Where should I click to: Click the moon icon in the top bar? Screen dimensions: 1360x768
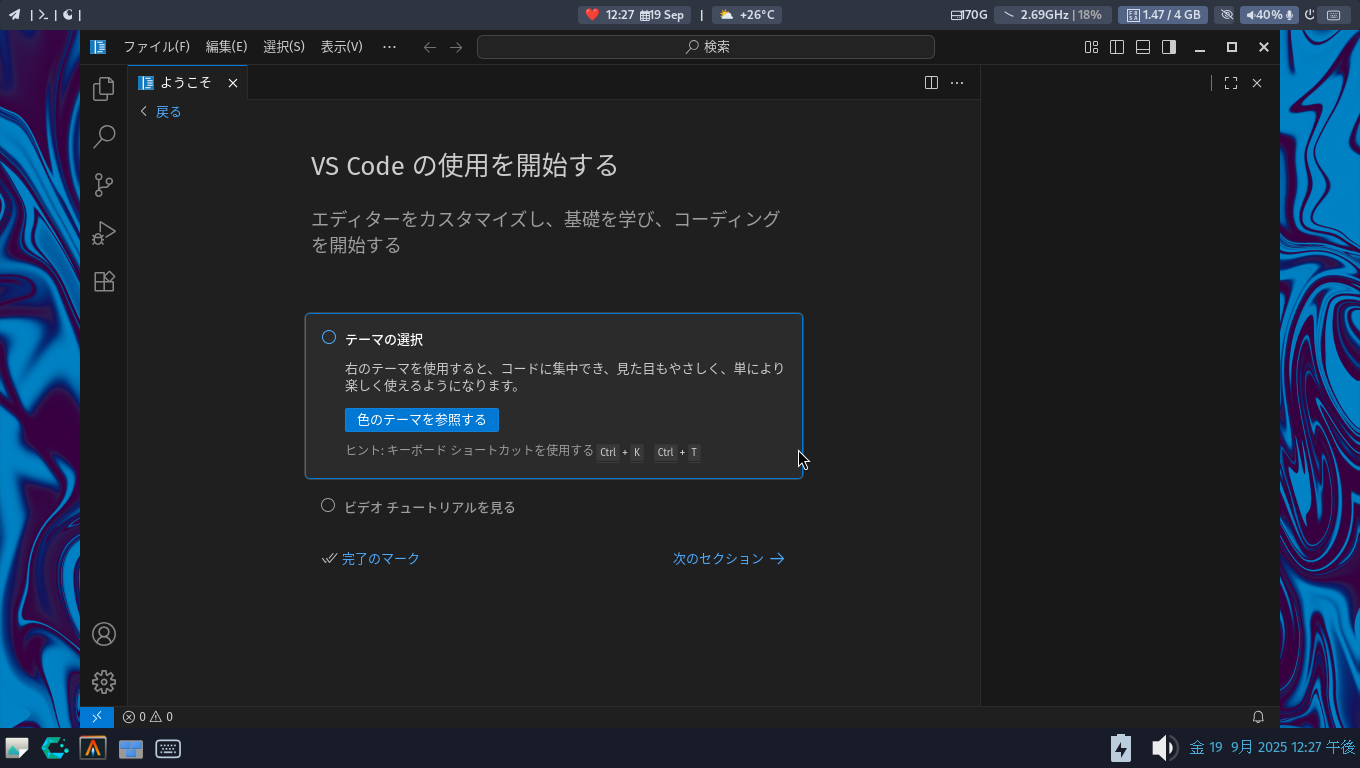(x=67, y=15)
